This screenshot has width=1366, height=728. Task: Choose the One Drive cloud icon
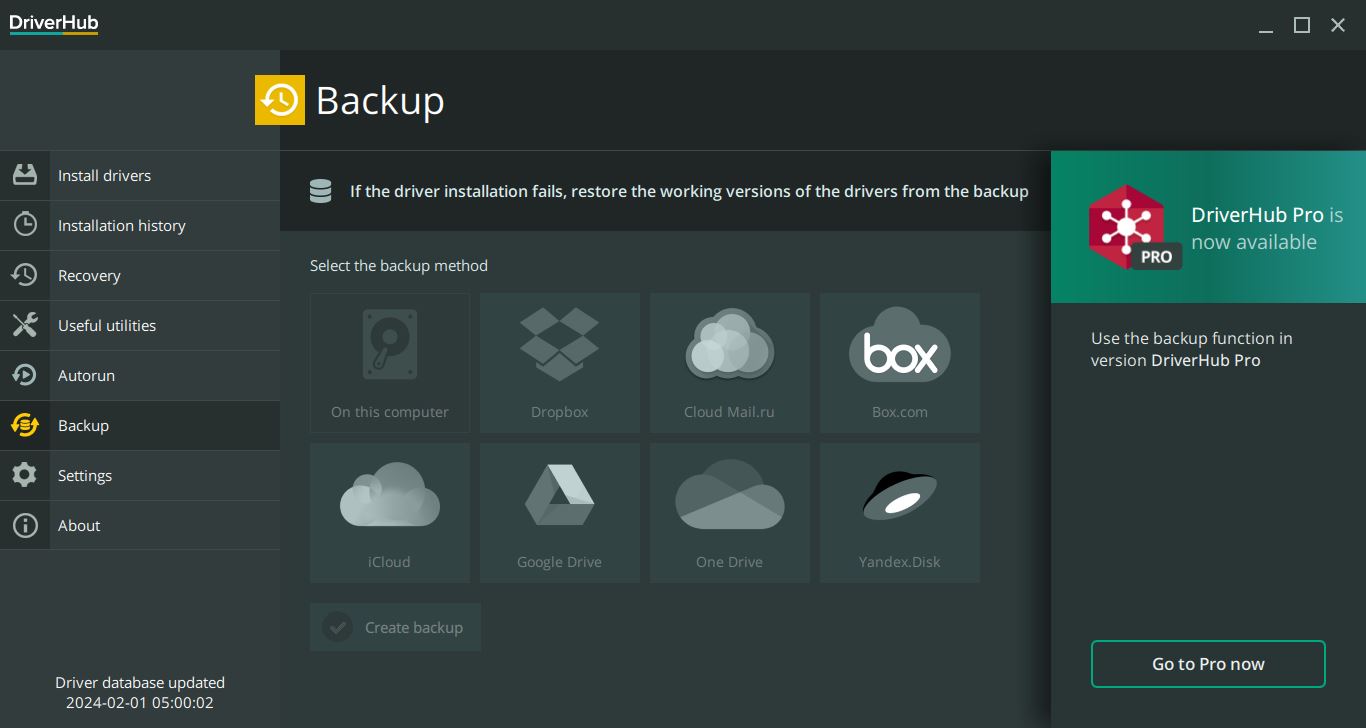coord(730,494)
